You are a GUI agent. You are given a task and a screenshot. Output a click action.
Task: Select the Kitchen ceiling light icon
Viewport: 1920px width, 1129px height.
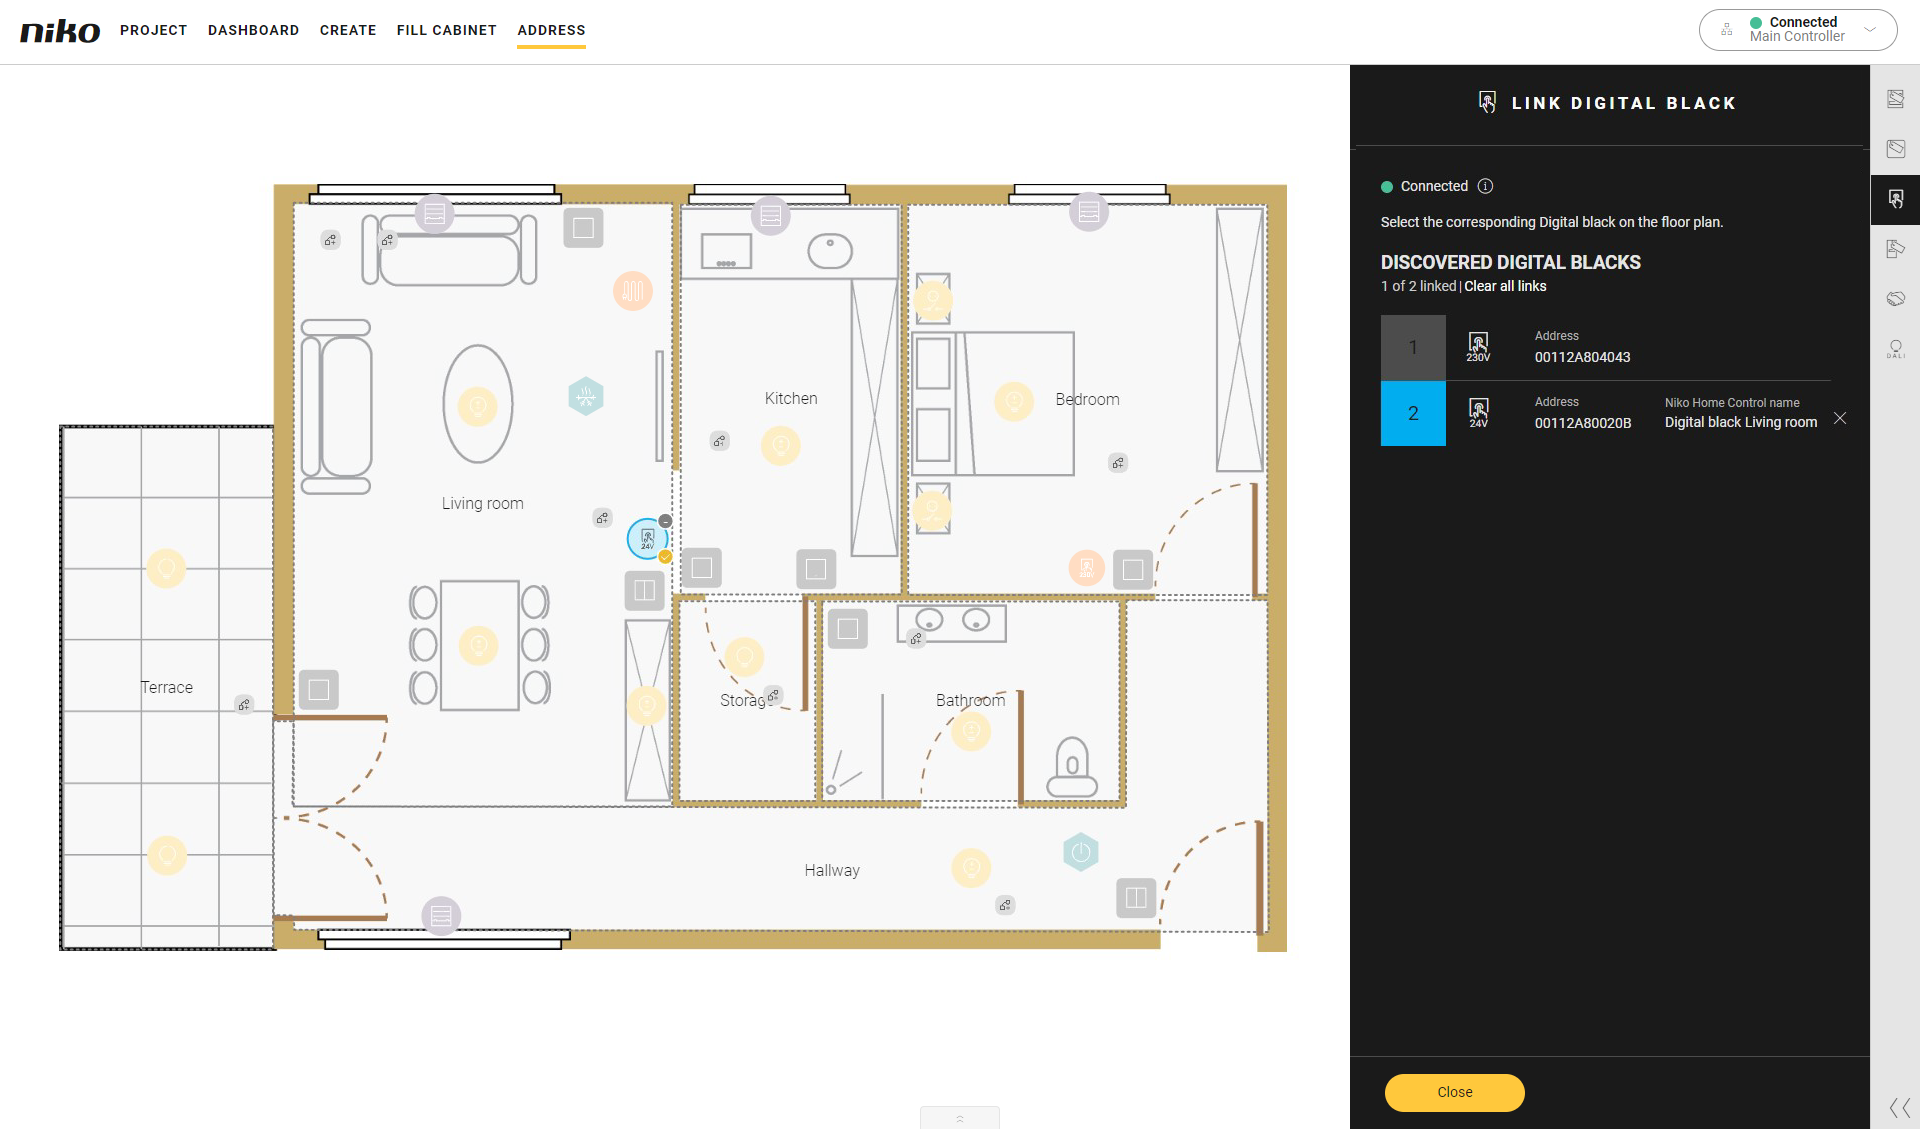tap(780, 445)
